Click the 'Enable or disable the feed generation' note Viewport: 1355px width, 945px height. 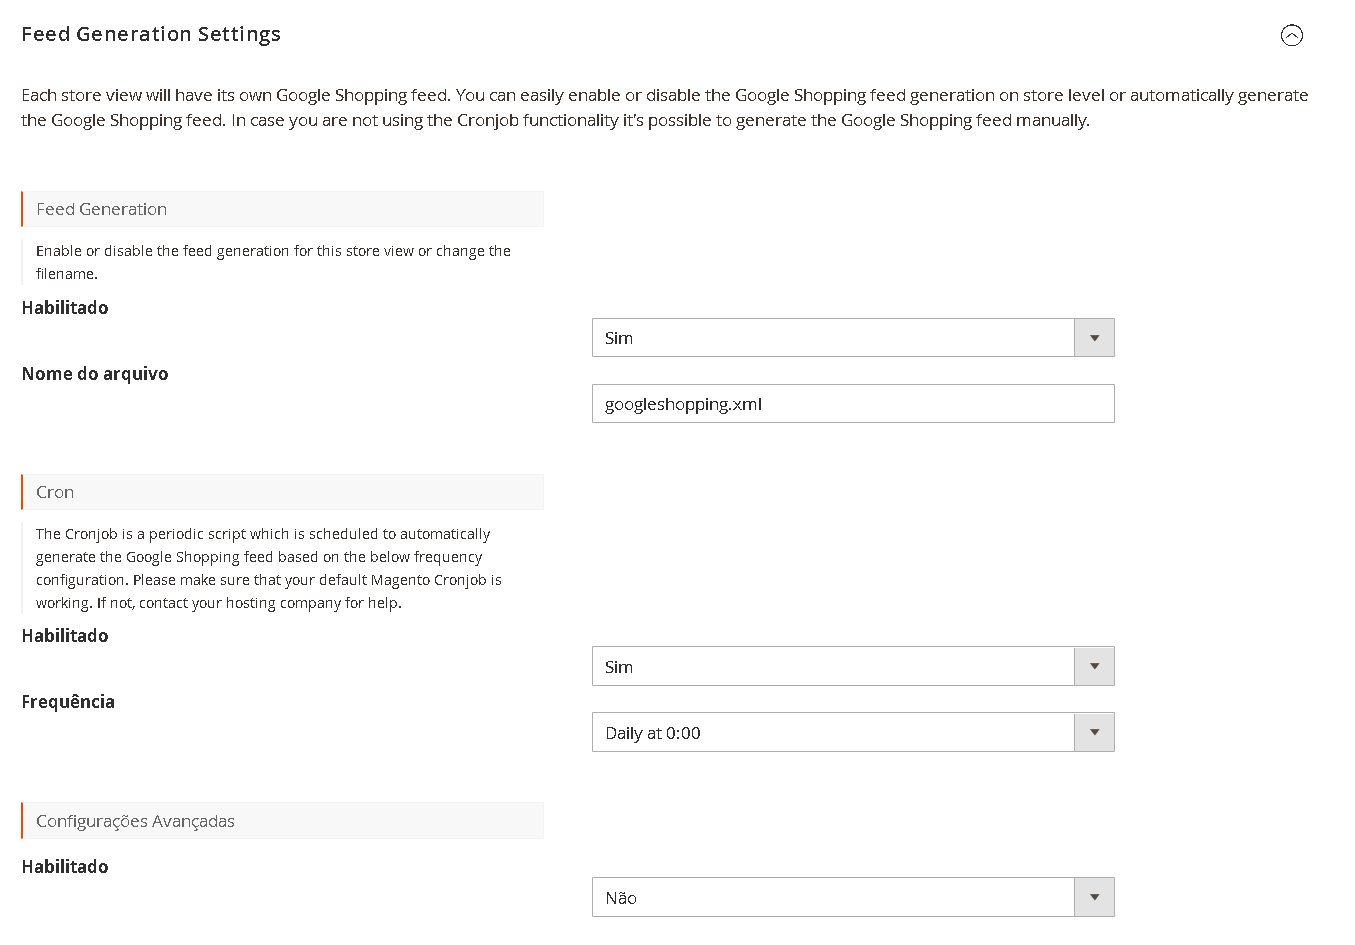pyautogui.click(x=273, y=262)
